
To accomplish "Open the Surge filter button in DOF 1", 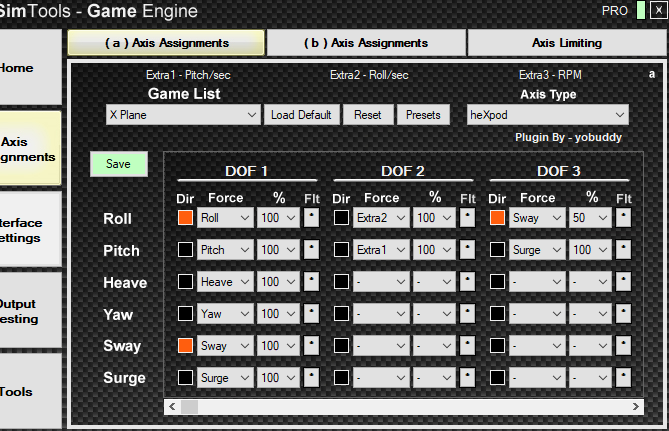I will tap(311, 378).
